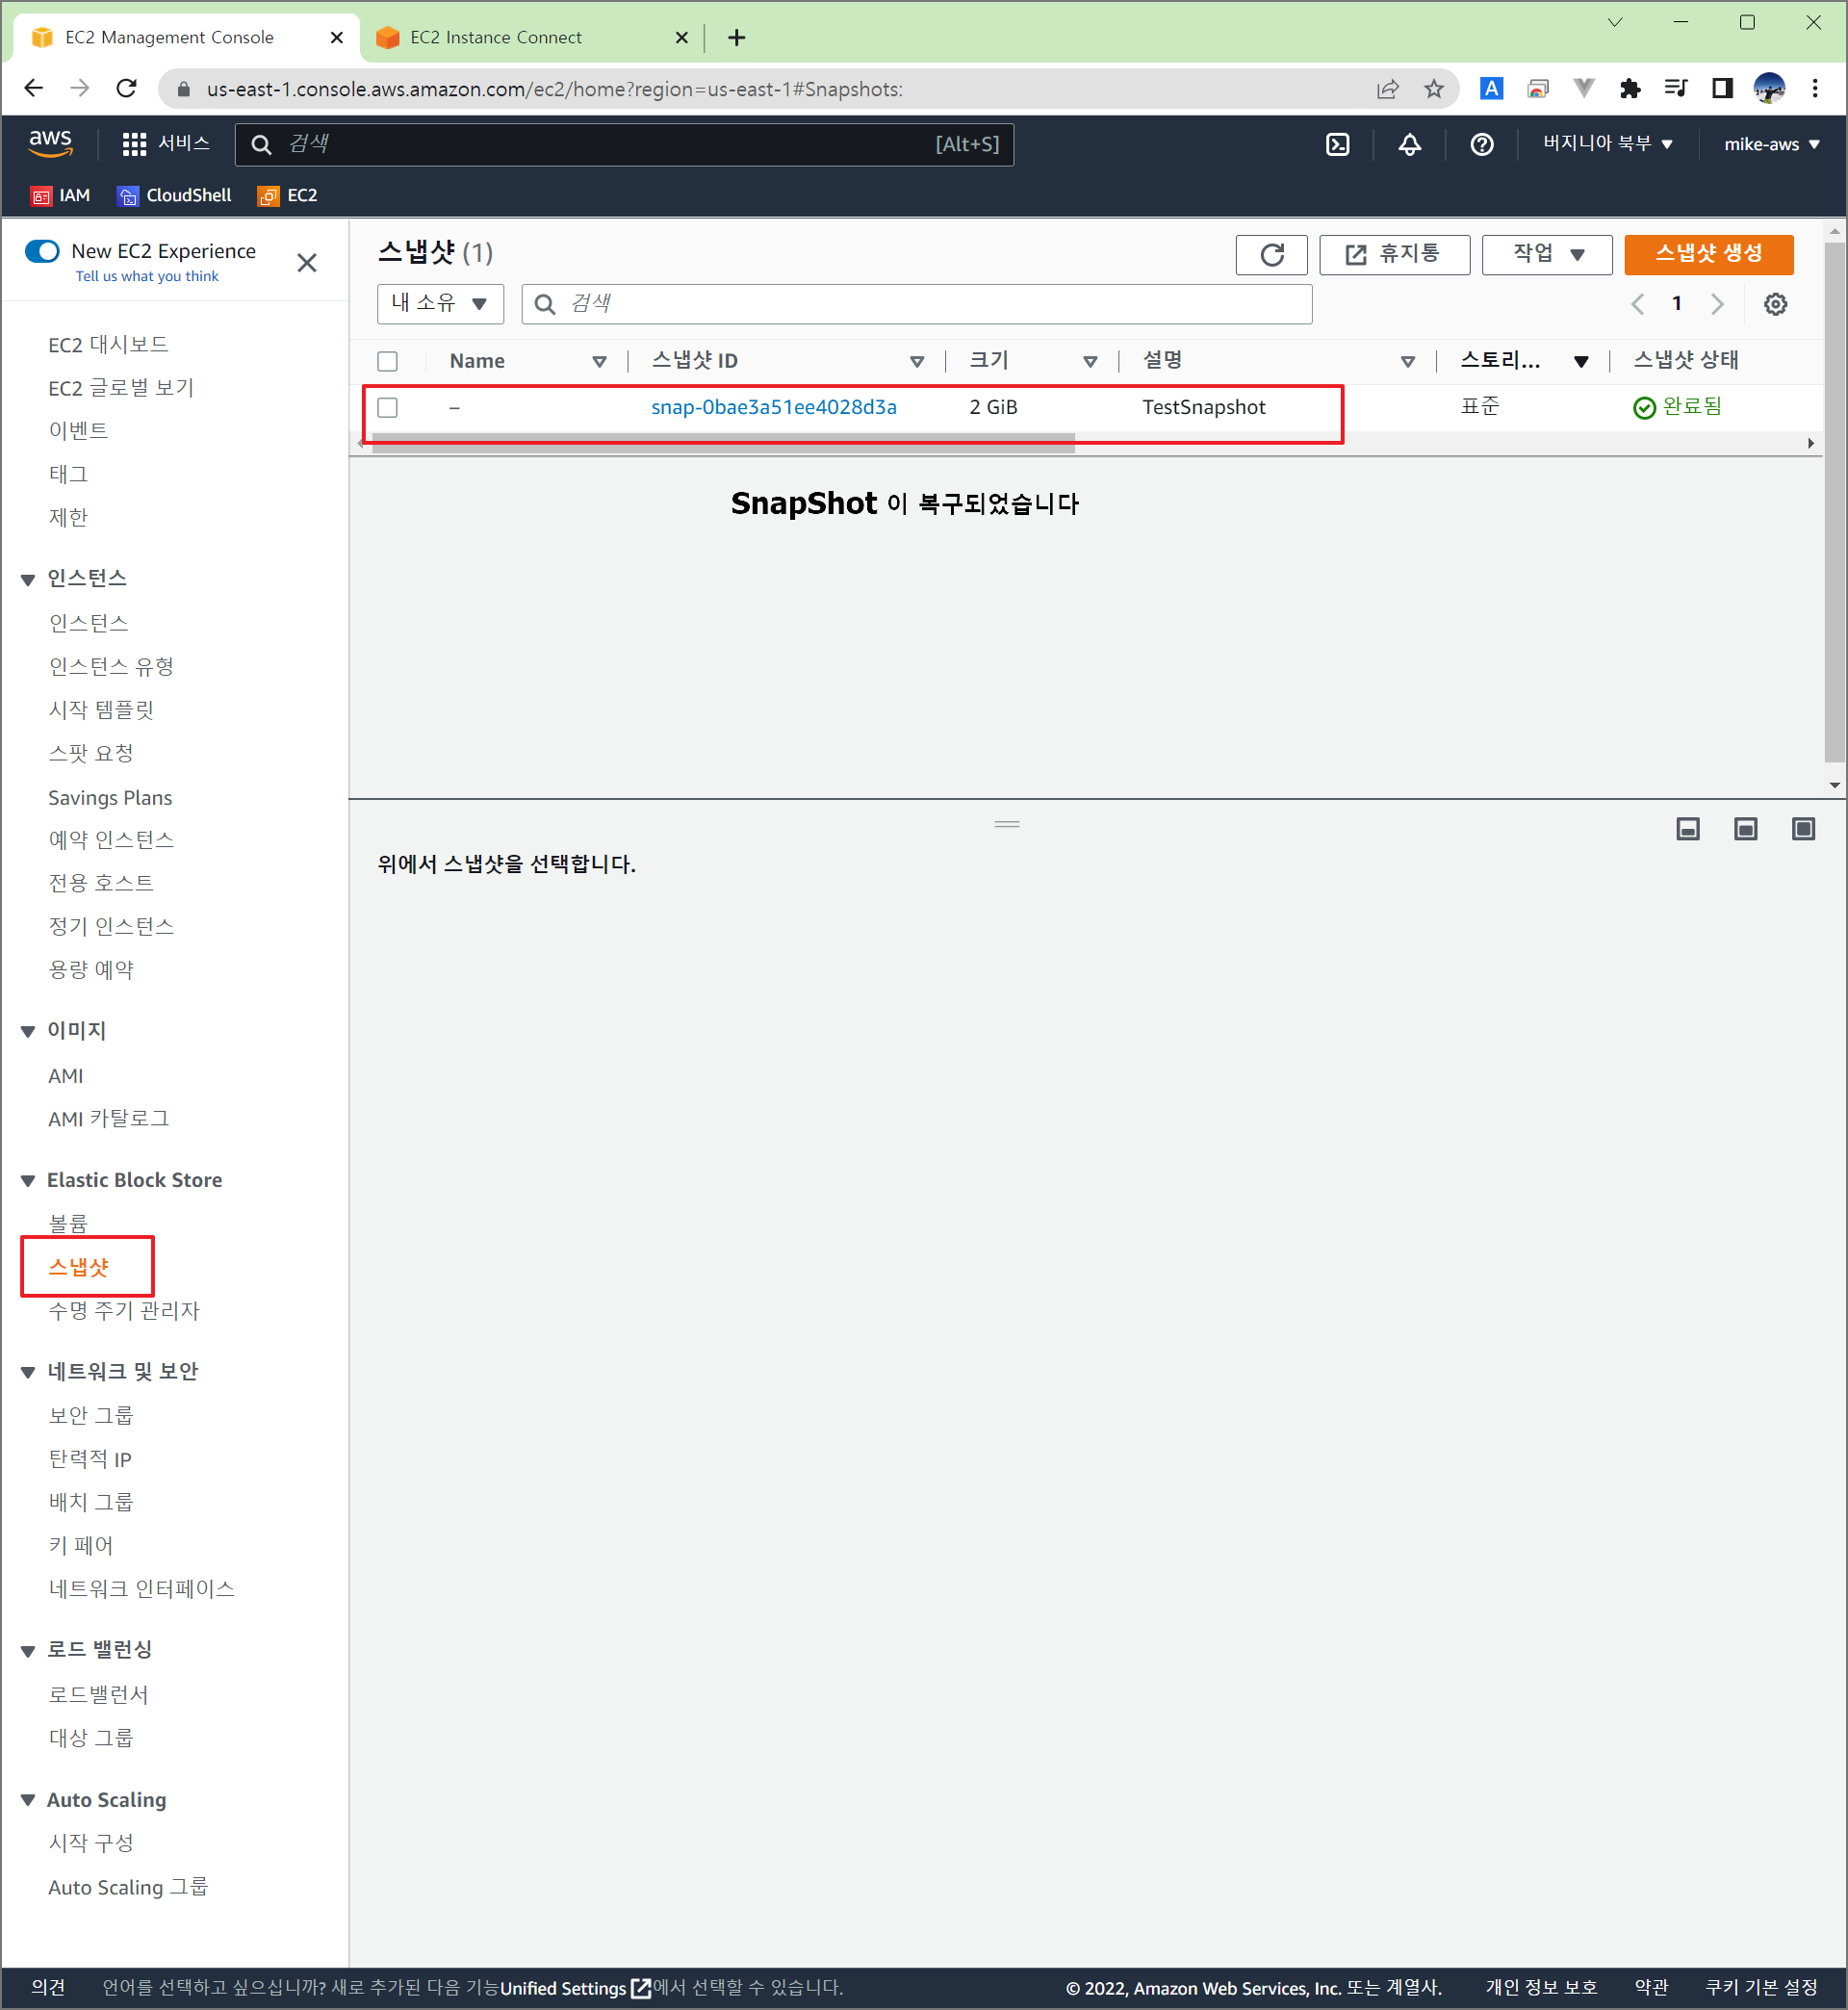Switch to EC2 Instance Connect tab
1848x2010 pixels.
click(530, 37)
